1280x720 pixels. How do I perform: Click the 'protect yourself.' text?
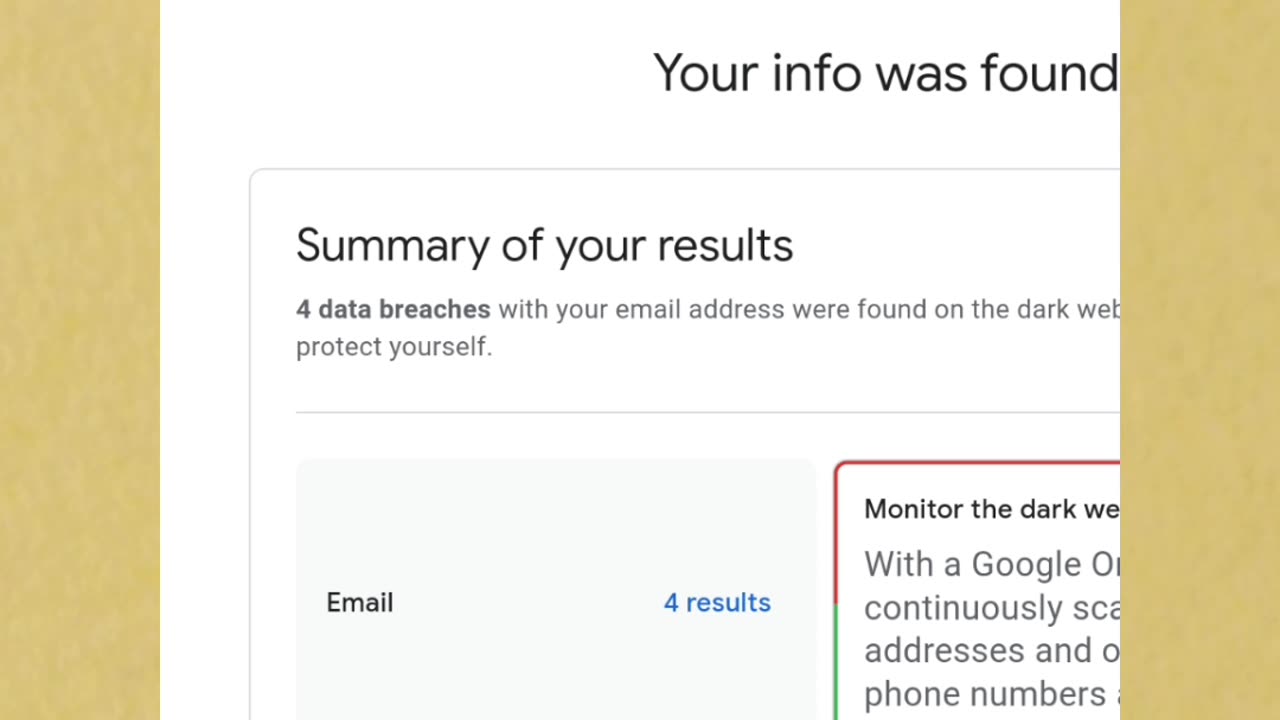click(394, 347)
